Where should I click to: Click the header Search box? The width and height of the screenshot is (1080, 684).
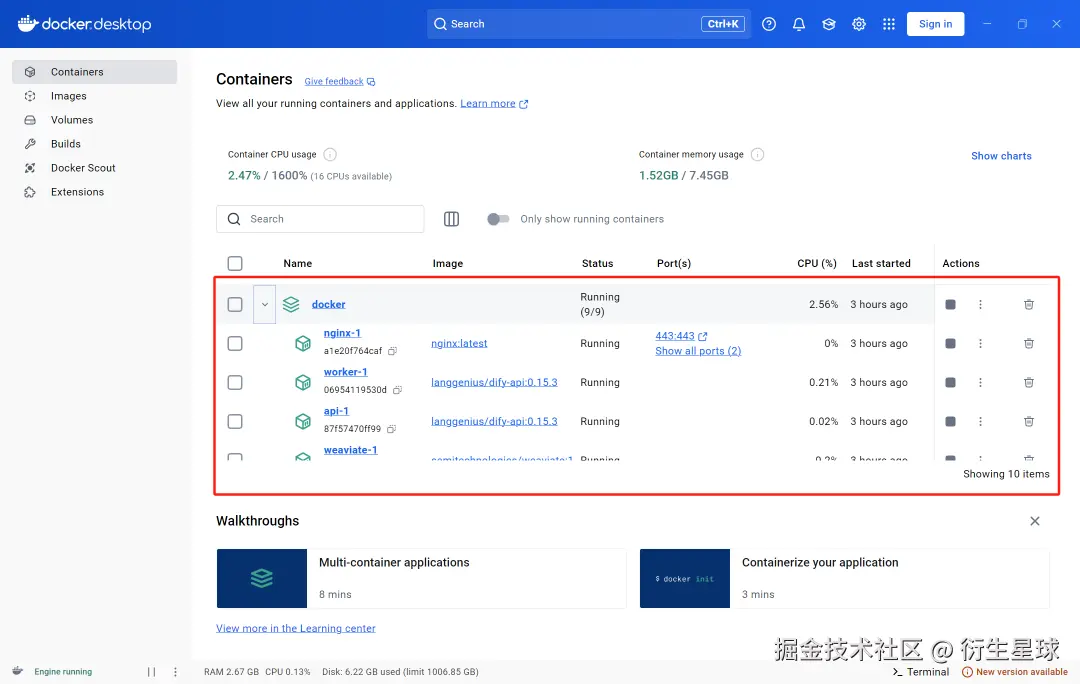click(x=589, y=24)
